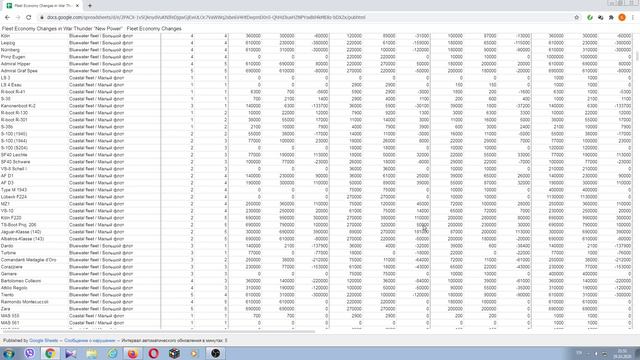Select the Corazziere cell
This screenshot has width=640, height=360.
[34, 267]
